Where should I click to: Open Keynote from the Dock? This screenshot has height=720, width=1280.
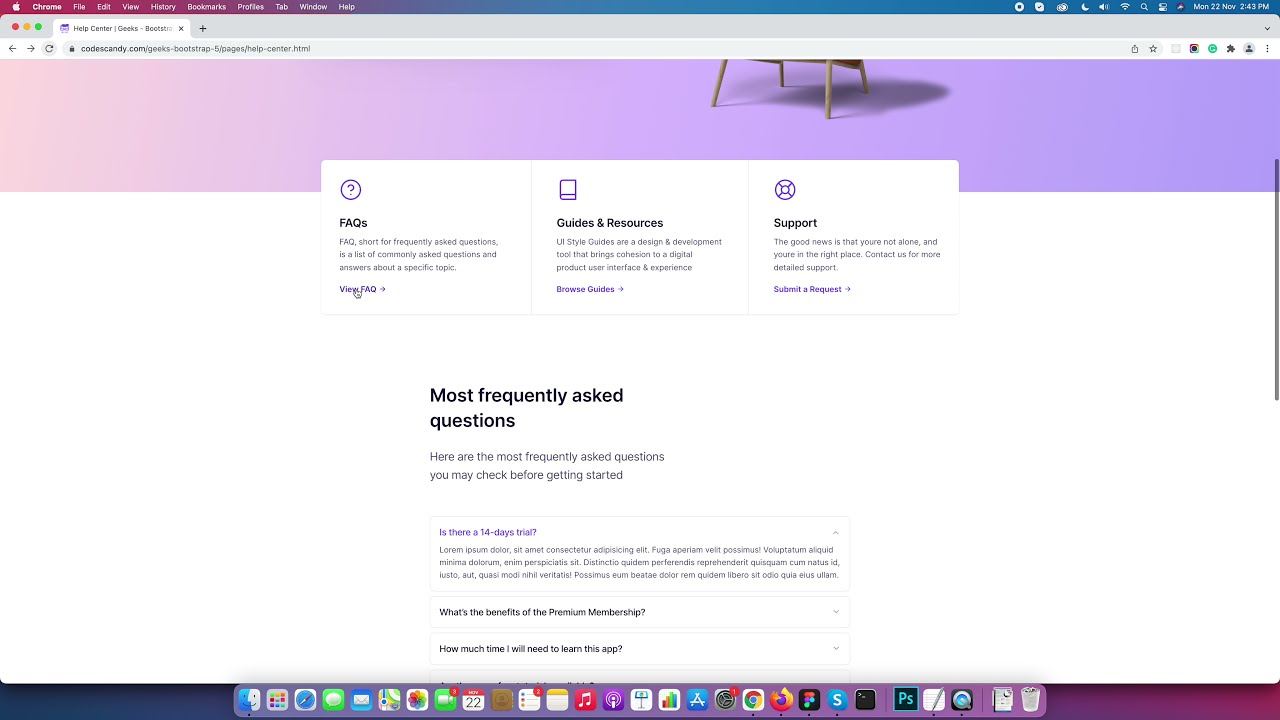(642, 700)
